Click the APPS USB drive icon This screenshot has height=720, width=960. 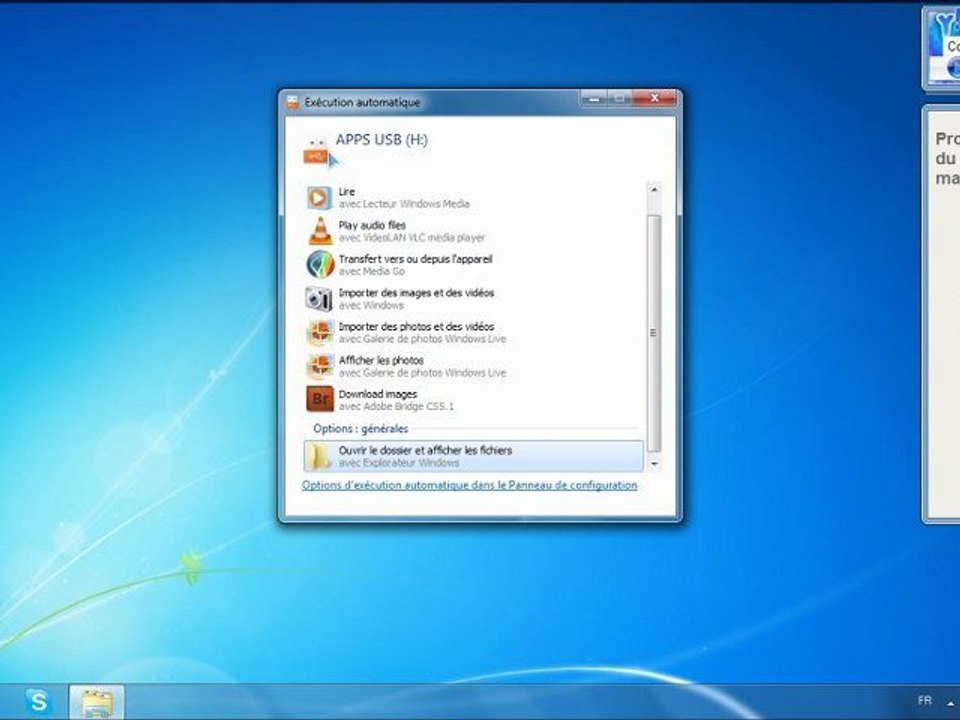coord(317,151)
